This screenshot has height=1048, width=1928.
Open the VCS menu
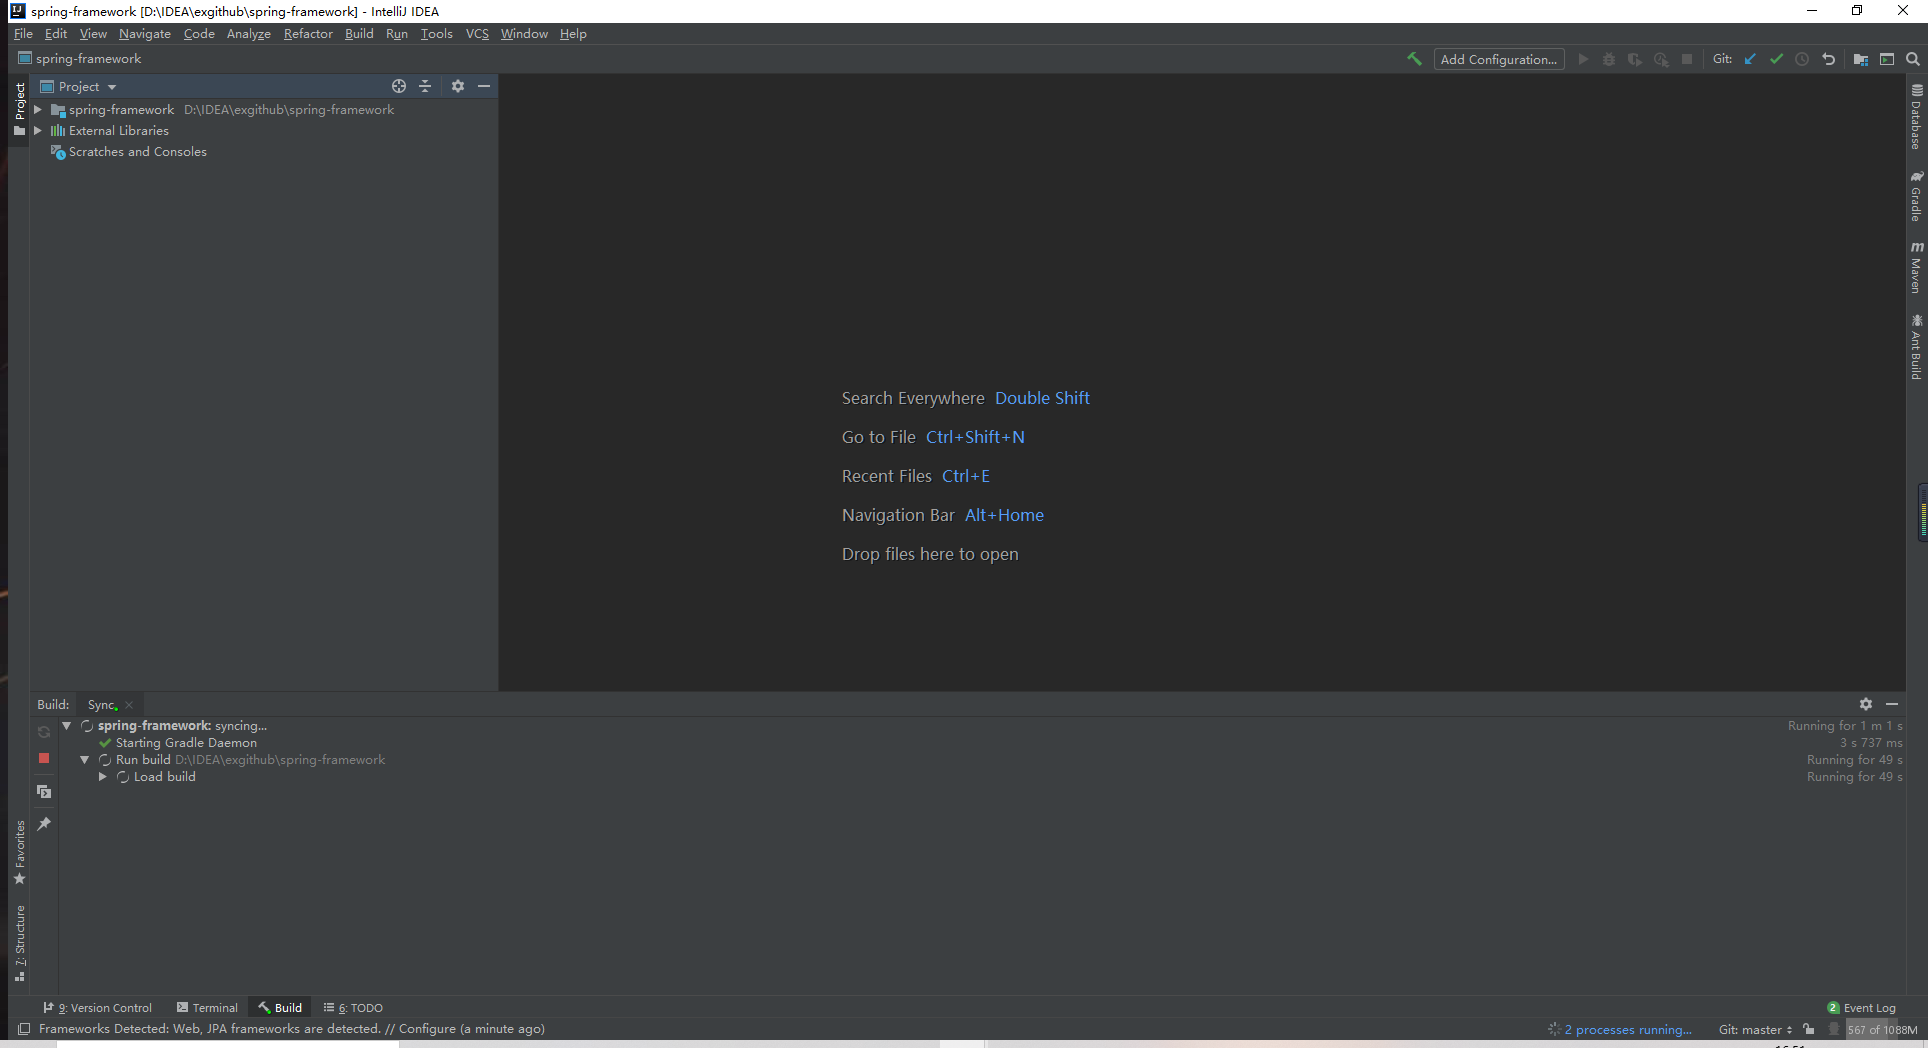click(x=477, y=34)
